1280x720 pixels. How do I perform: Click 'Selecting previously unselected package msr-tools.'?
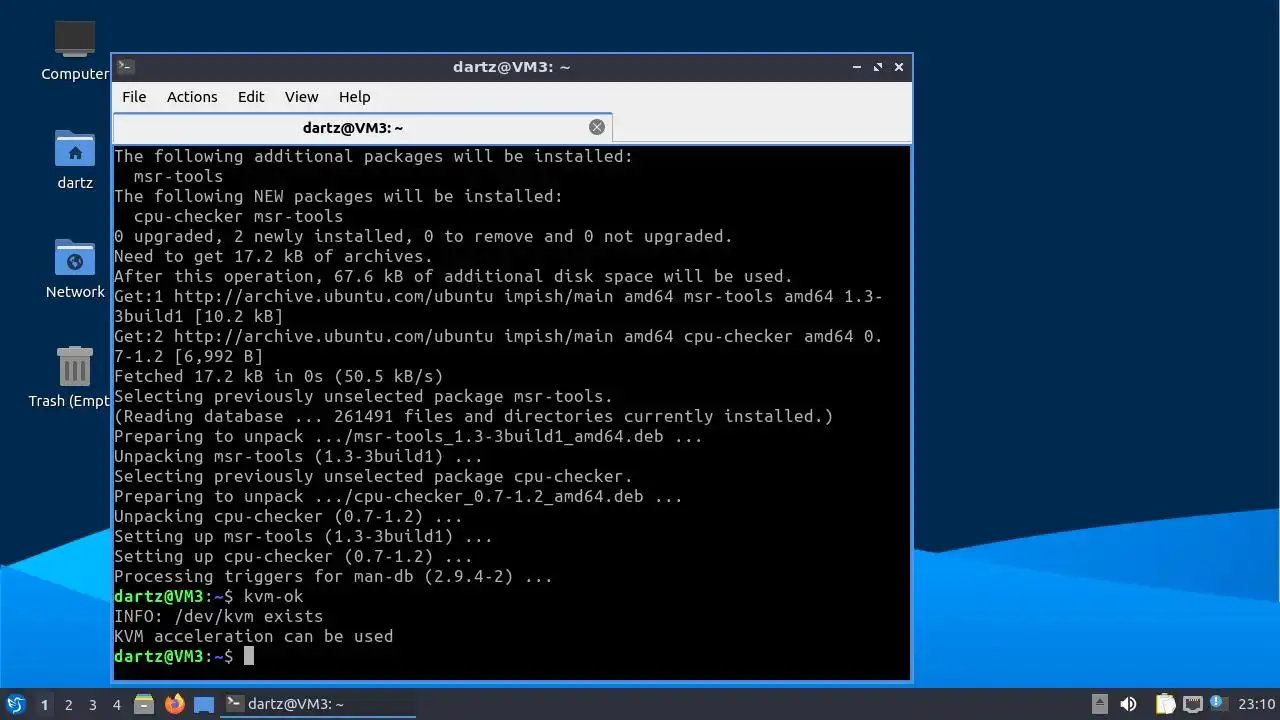pyautogui.click(x=363, y=396)
